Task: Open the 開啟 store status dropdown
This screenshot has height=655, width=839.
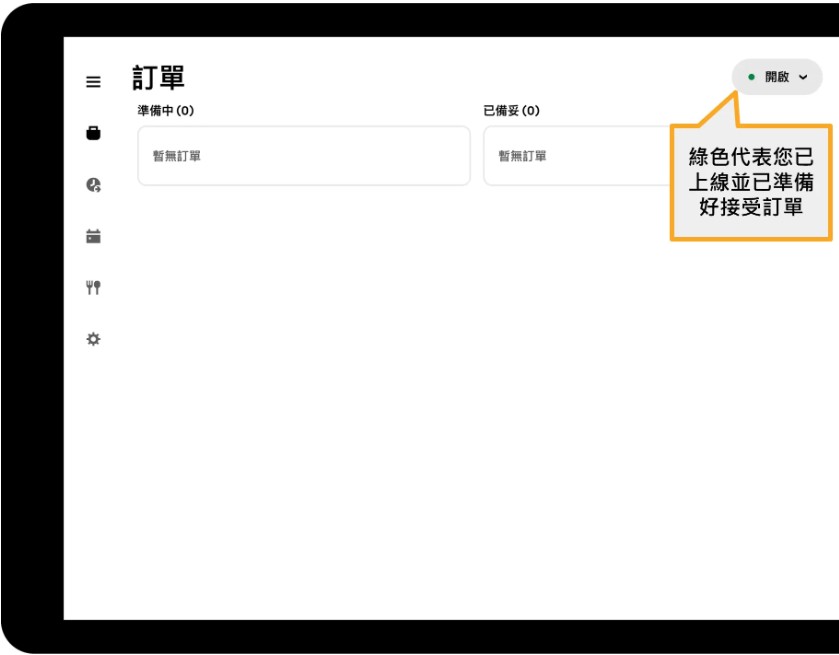Action: tap(777, 77)
